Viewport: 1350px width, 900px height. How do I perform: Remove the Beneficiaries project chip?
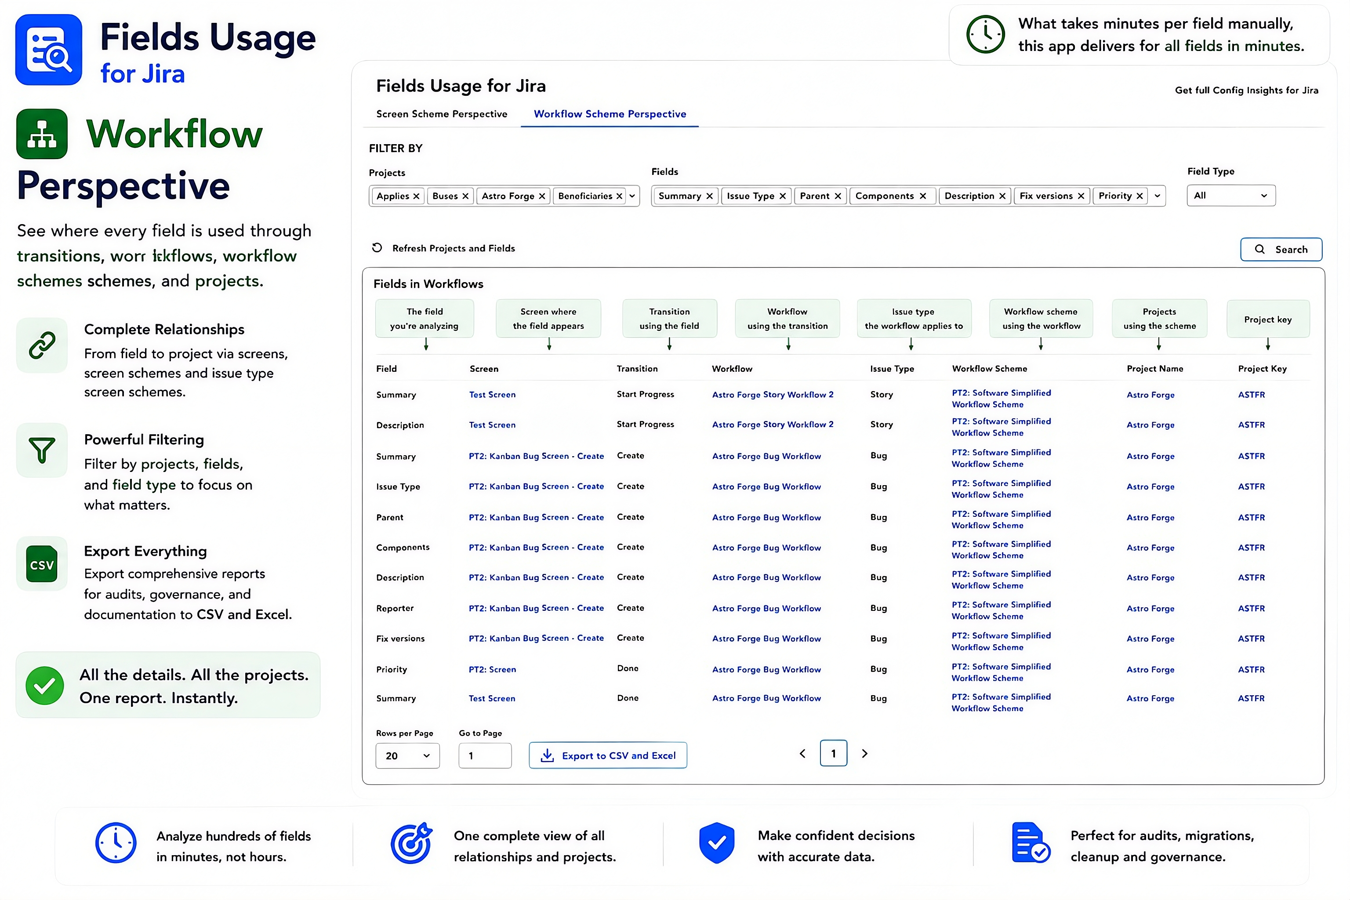tap(619, 196)
